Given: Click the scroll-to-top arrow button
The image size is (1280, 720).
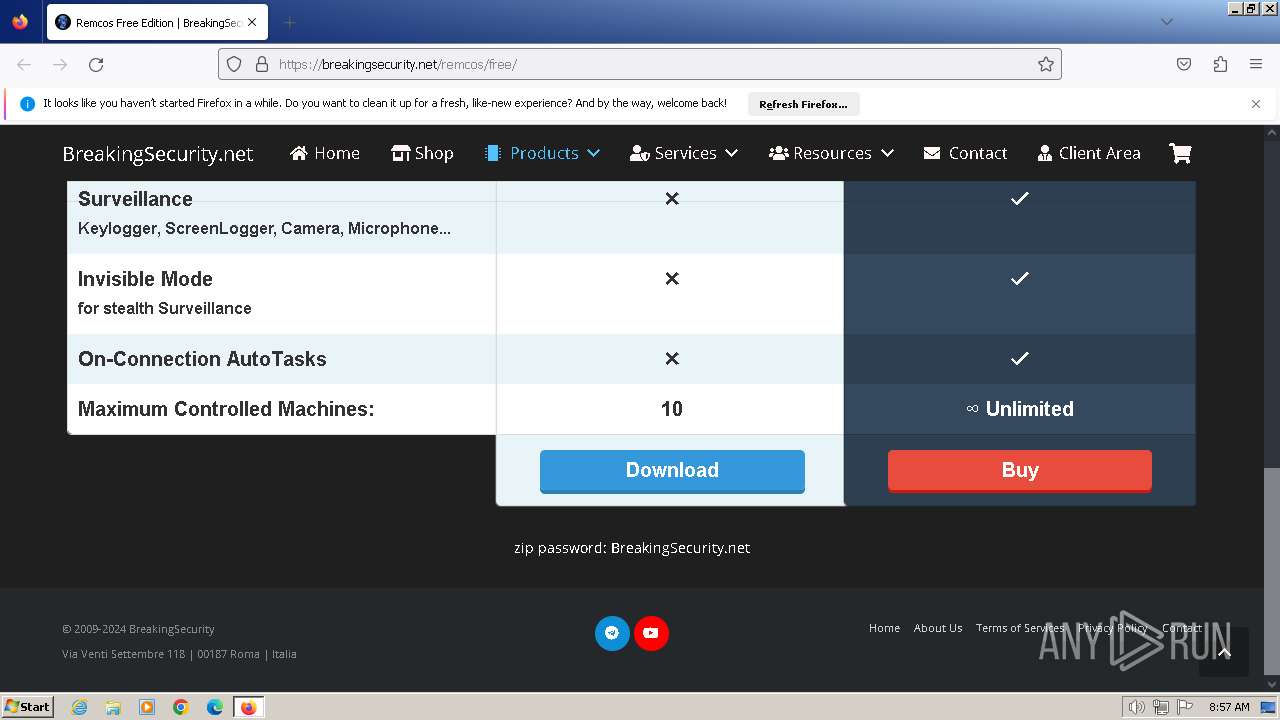Looking at the screenshot, I should click(1224, 652).
